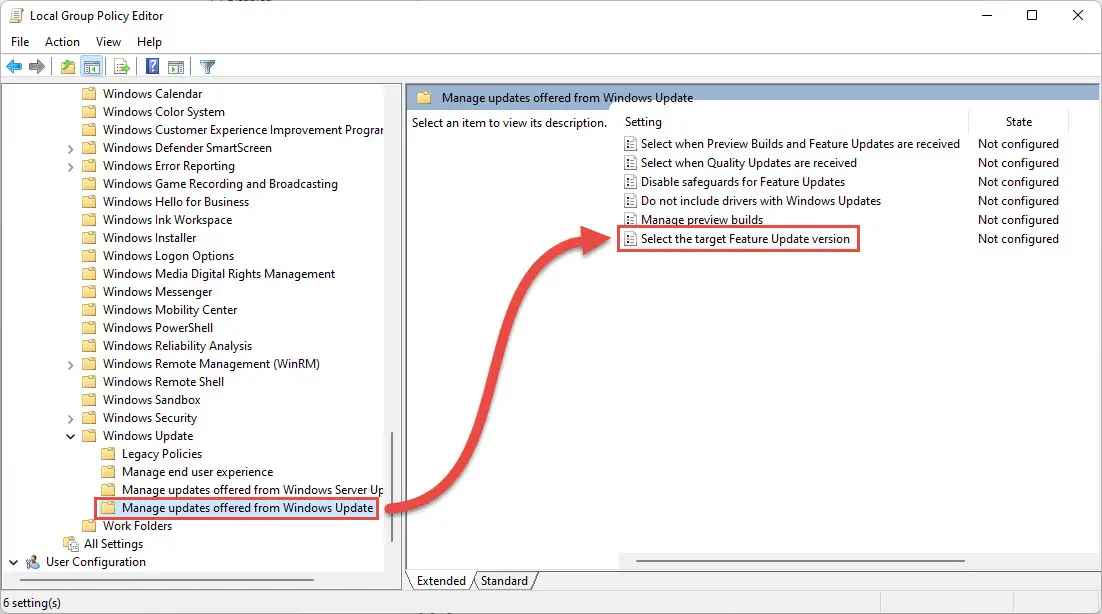
Task: Select Manage updates offered from Windows Update folder
Action: tap(247, 508)
